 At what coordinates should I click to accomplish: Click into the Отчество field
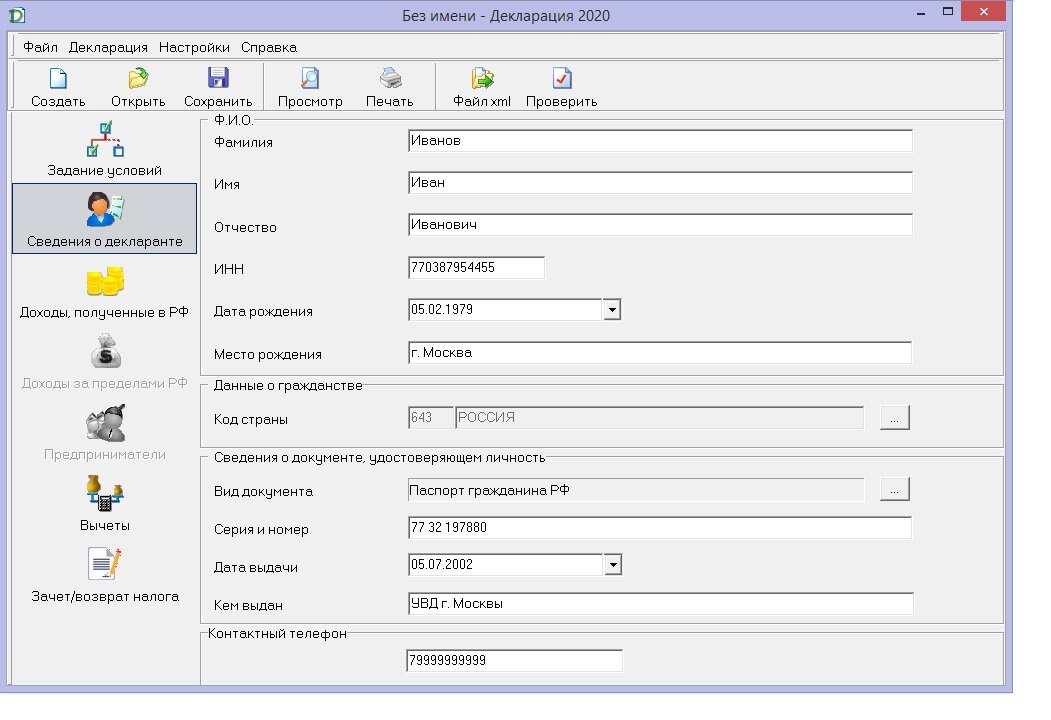(660, 225)
